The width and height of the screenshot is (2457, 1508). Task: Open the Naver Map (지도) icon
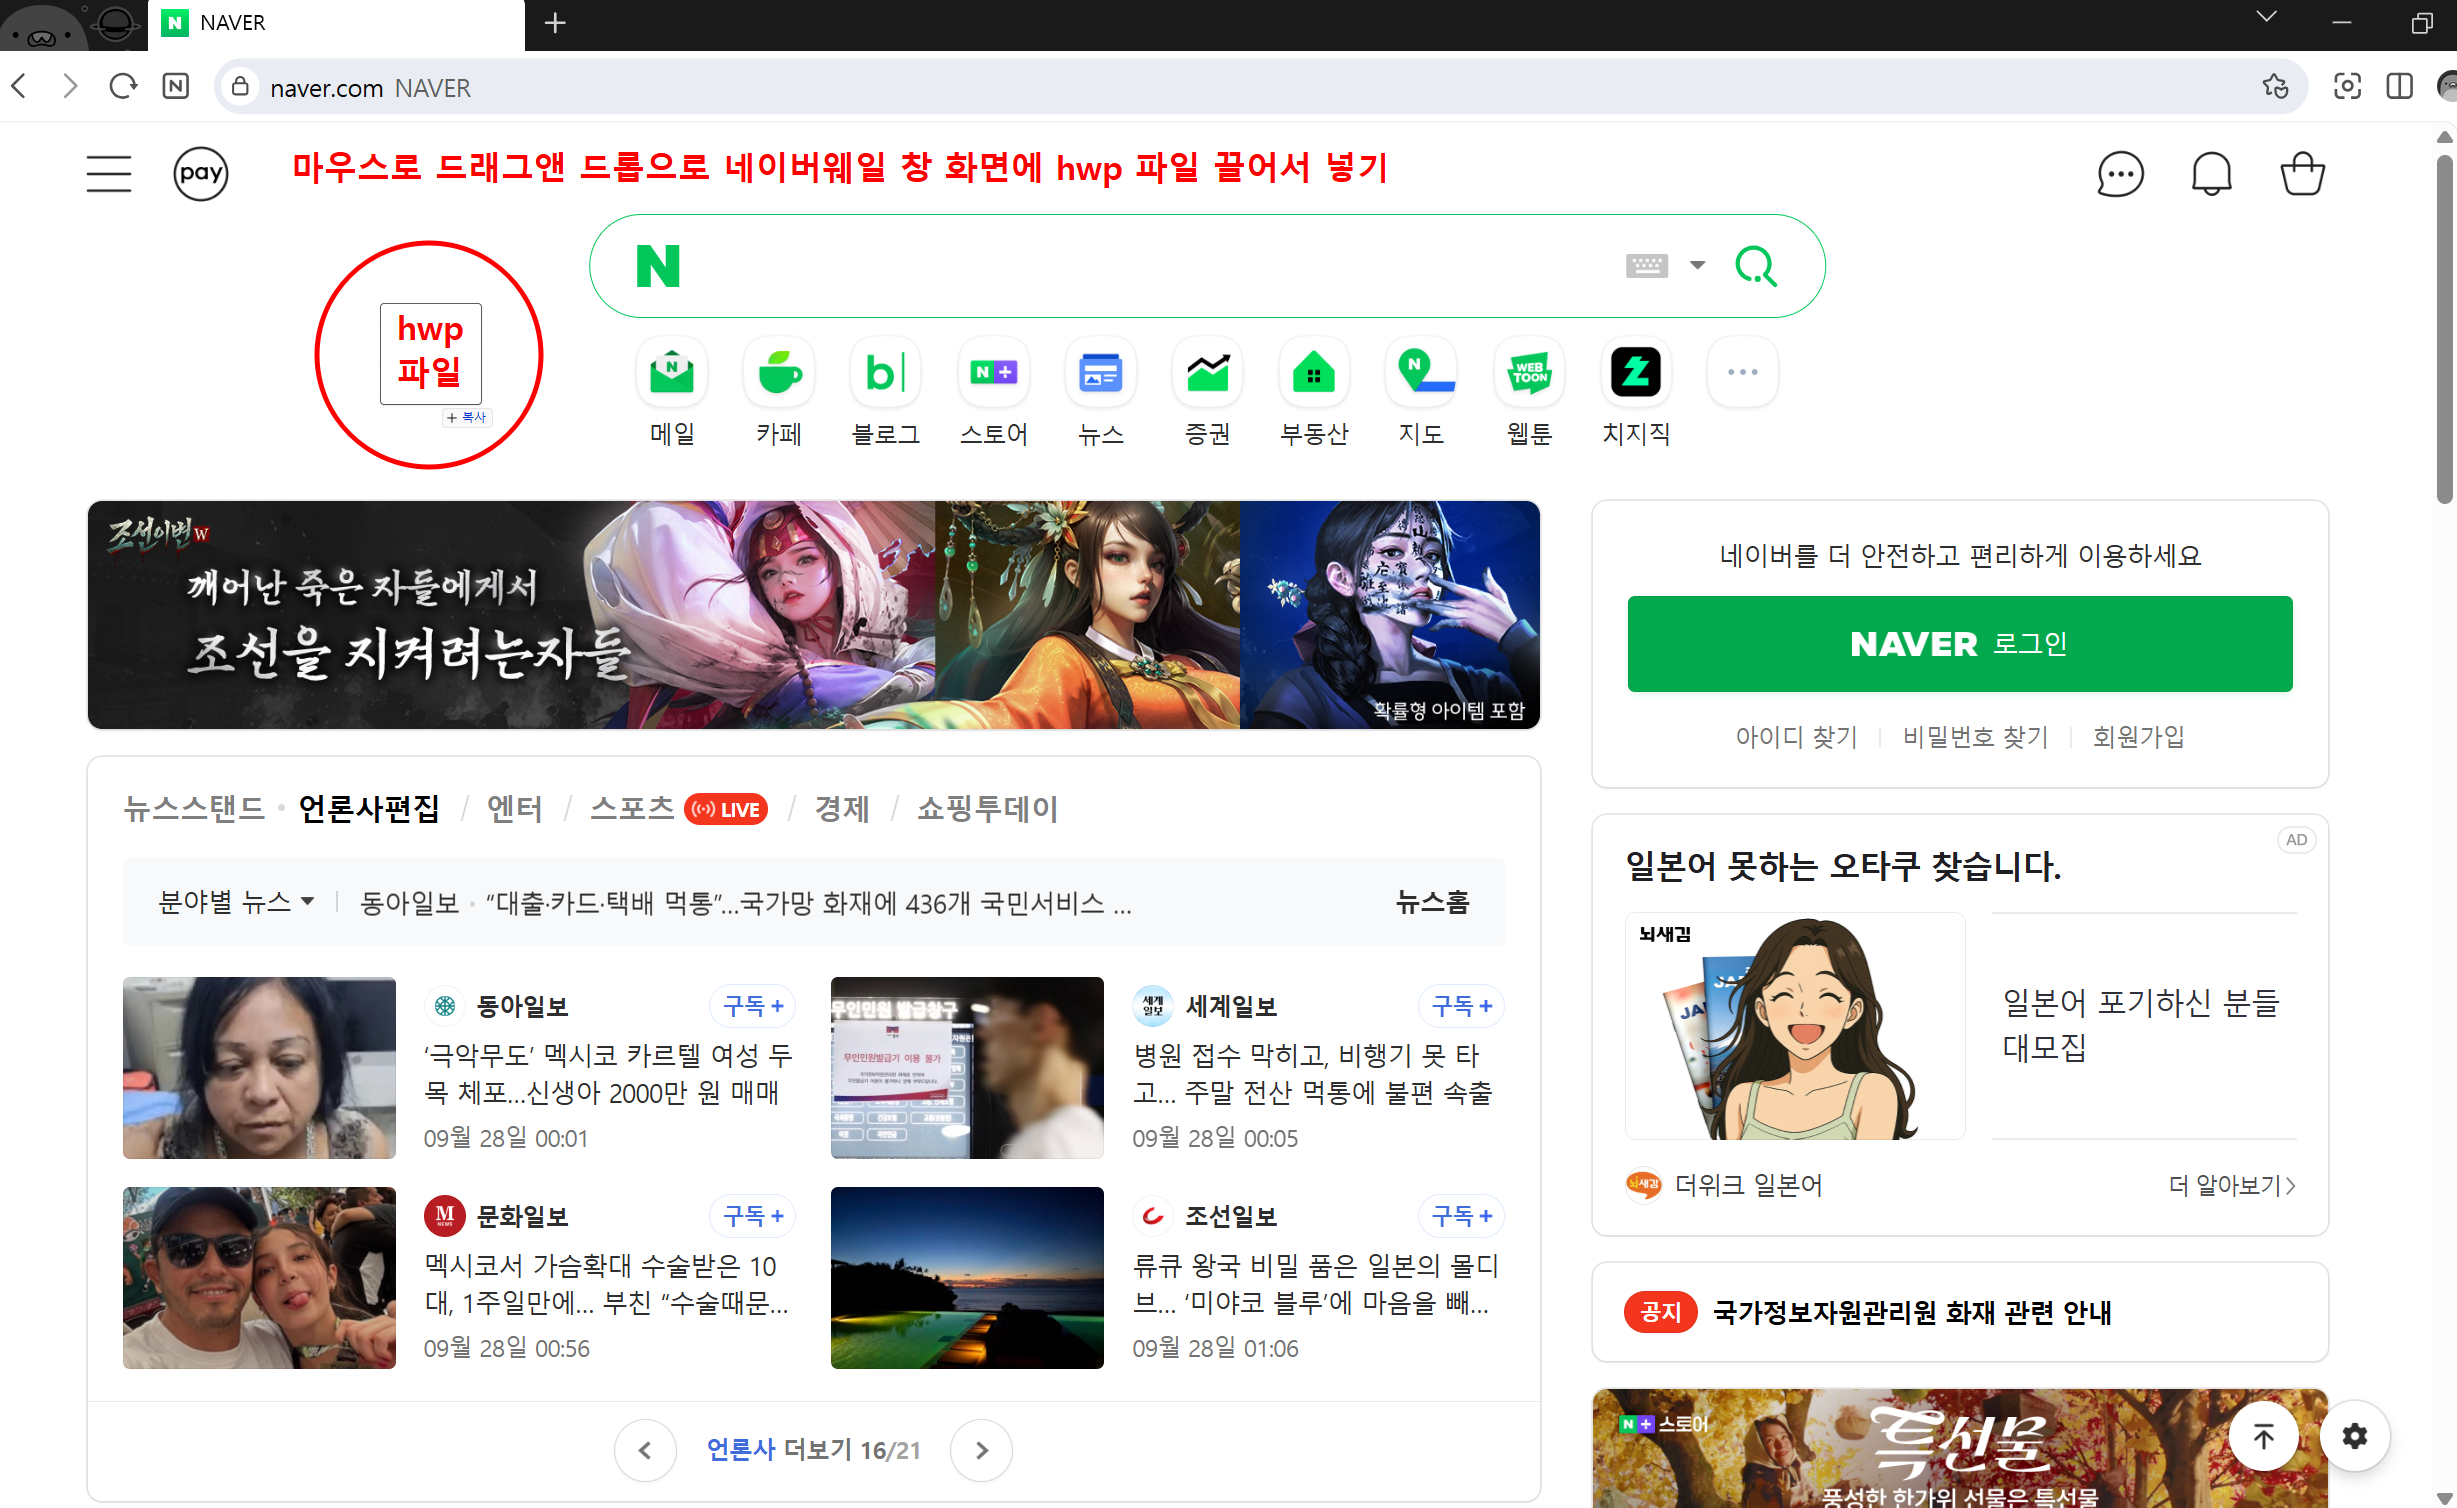pyautogui.click(x=1421, y=373)
